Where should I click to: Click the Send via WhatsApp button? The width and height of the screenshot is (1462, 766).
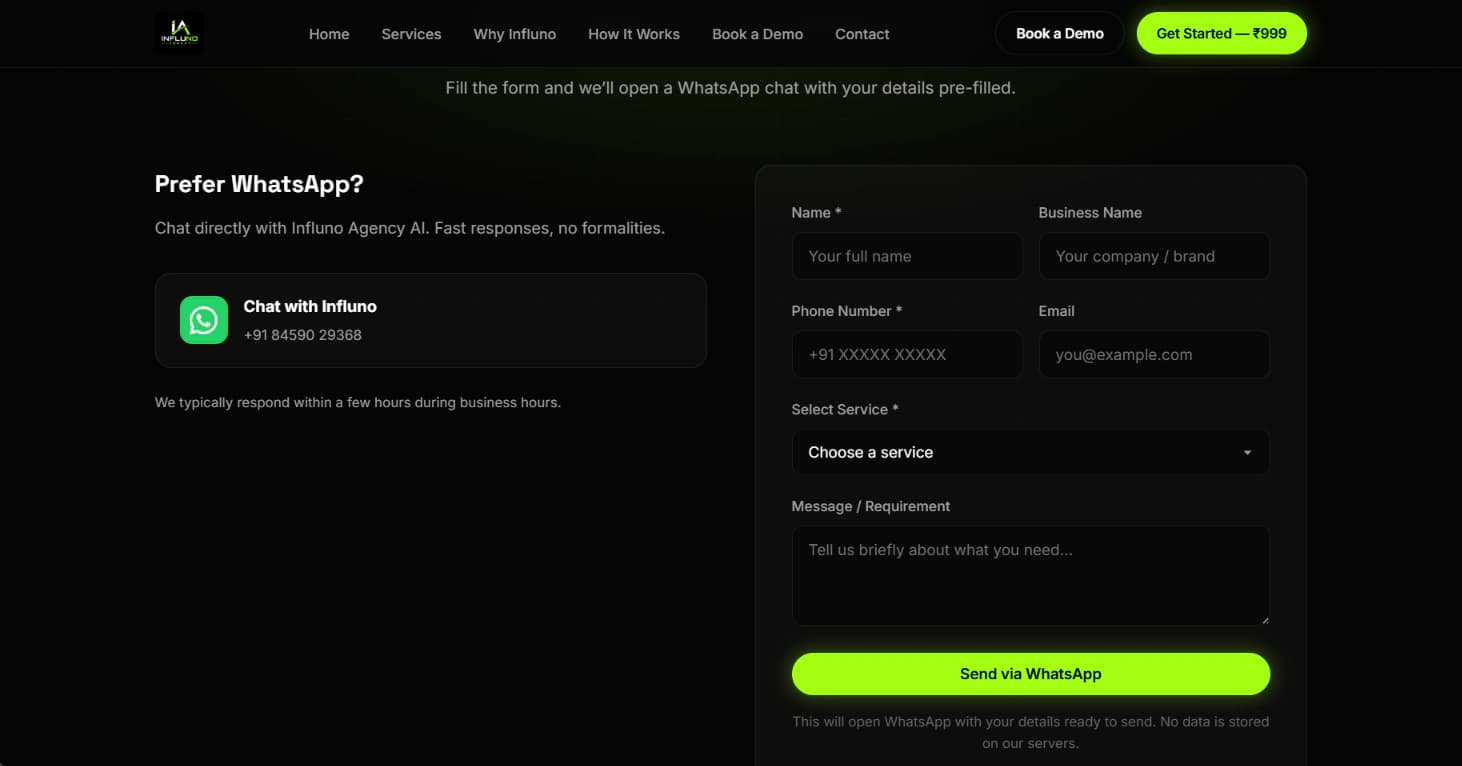[1030, 674]
